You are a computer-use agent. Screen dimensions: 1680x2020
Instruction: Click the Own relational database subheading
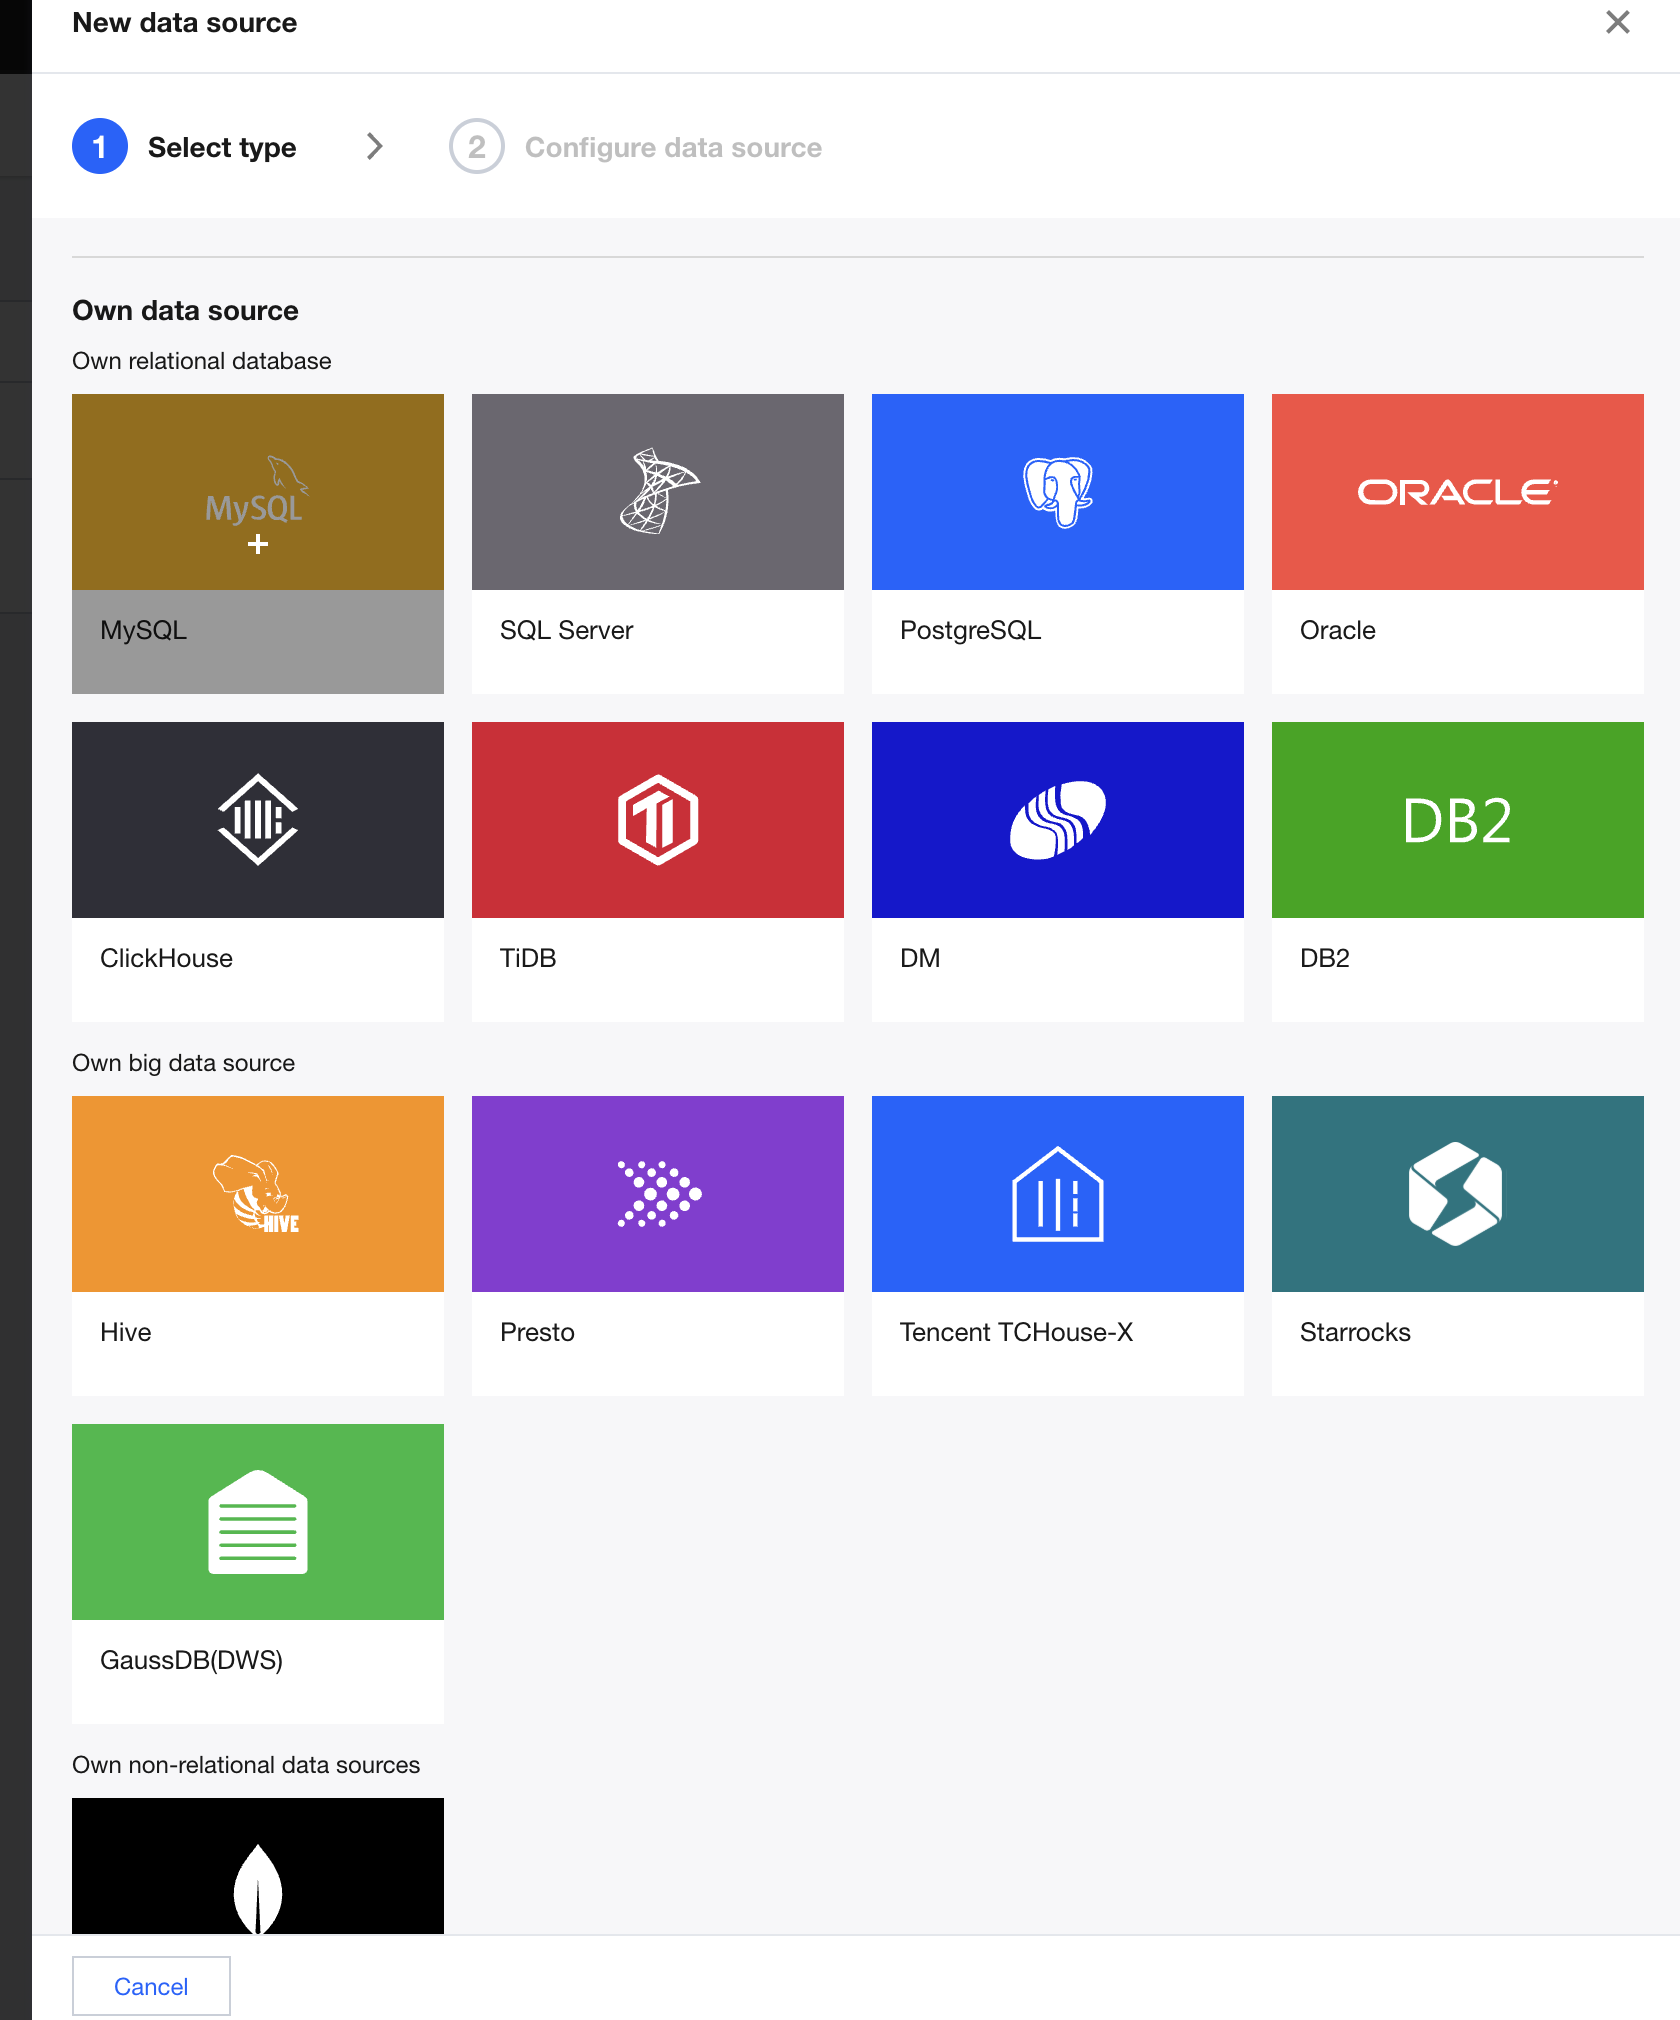[202, 361]
